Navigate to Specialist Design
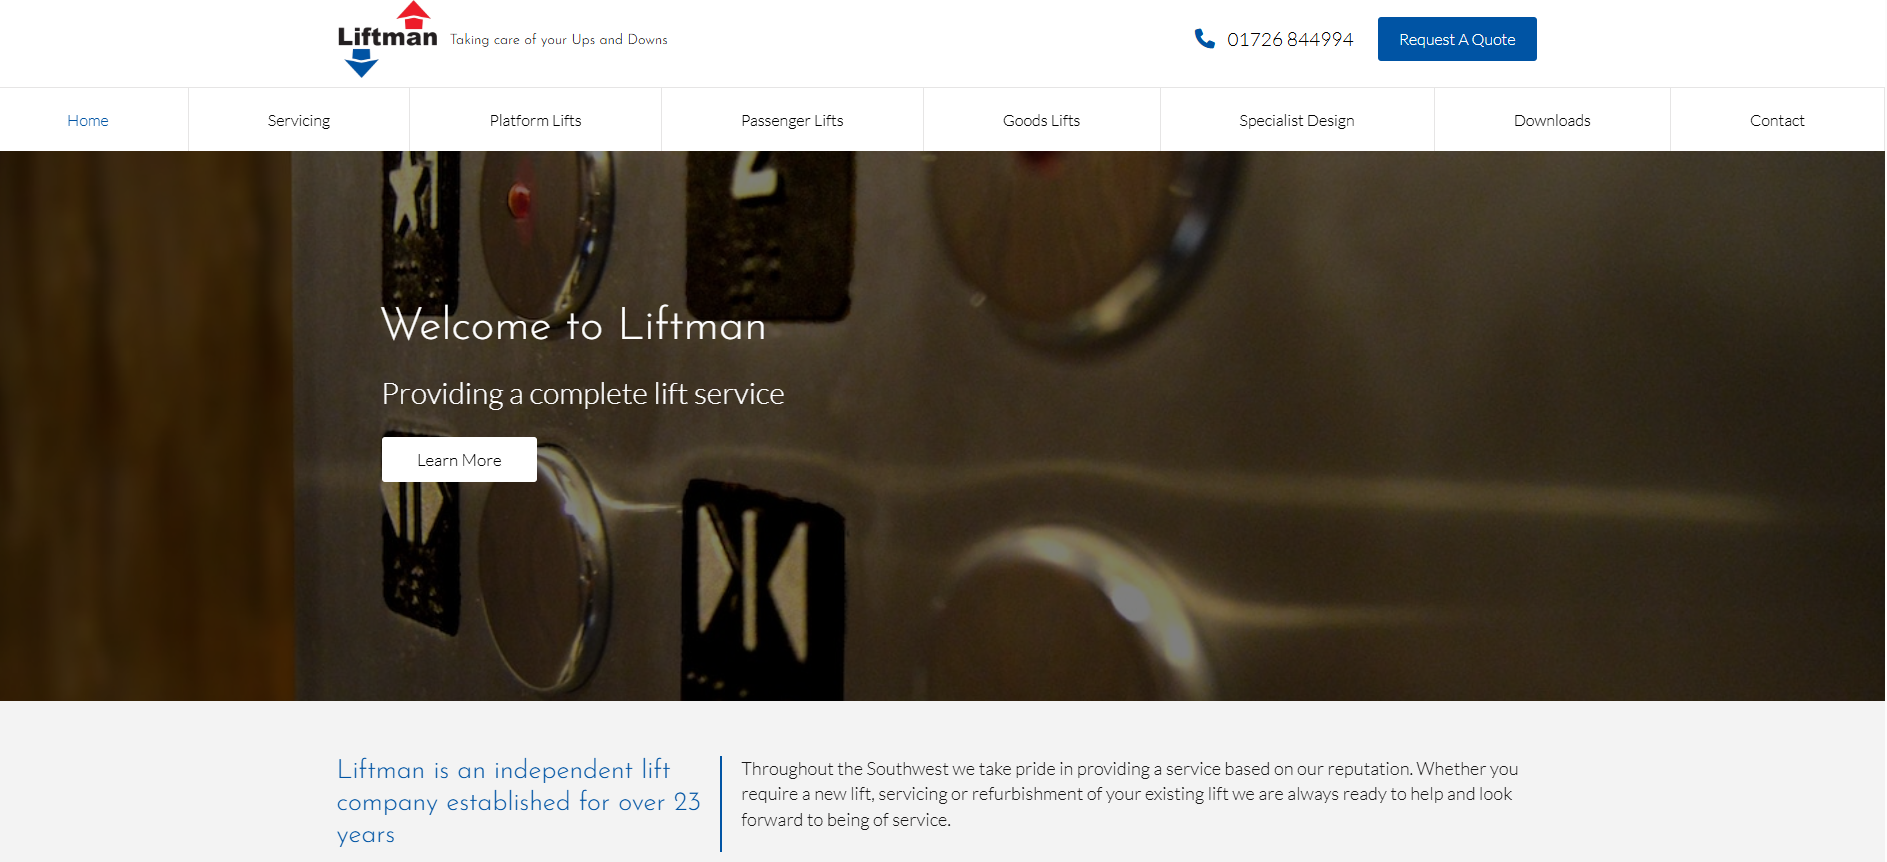Viewport: 1887px width, 862px height. 1297,120
